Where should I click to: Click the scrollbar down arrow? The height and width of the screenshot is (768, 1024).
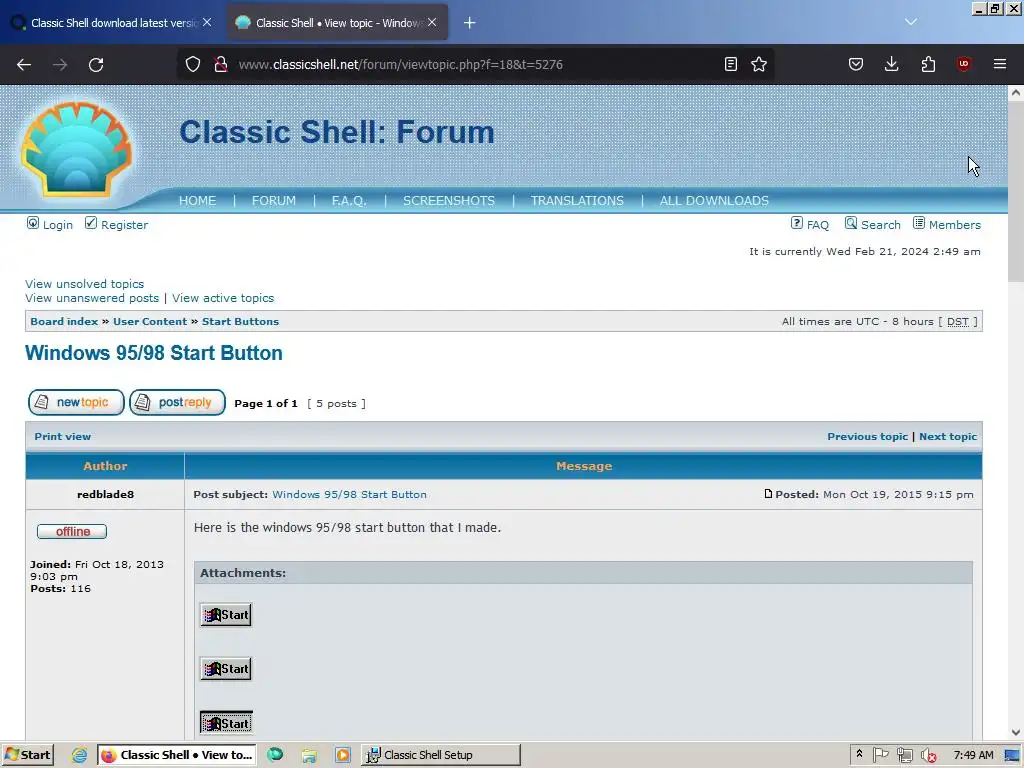1016,733
